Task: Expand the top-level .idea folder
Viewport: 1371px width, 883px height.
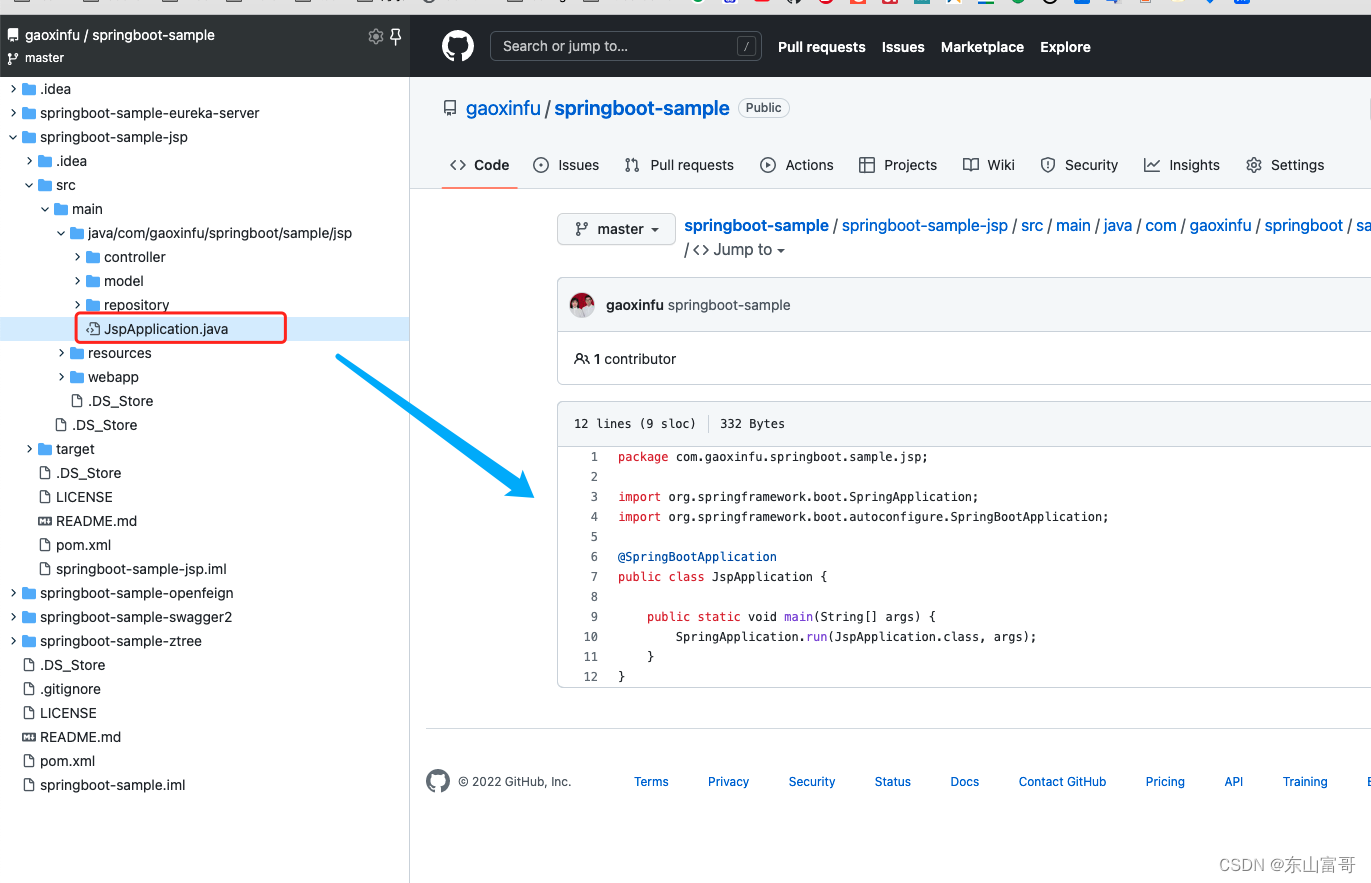Action: (13, 89)
